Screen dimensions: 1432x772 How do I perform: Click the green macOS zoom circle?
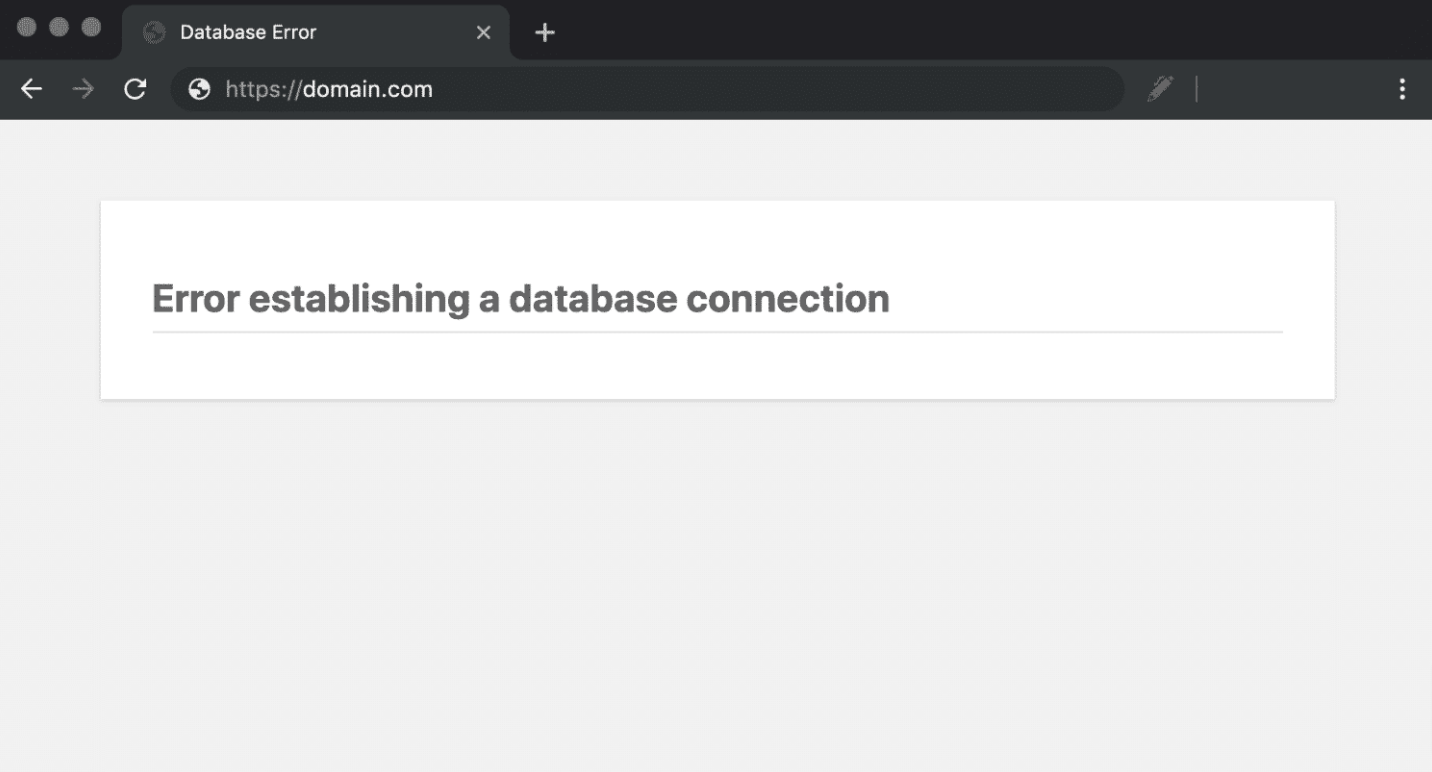pos(93,27)
